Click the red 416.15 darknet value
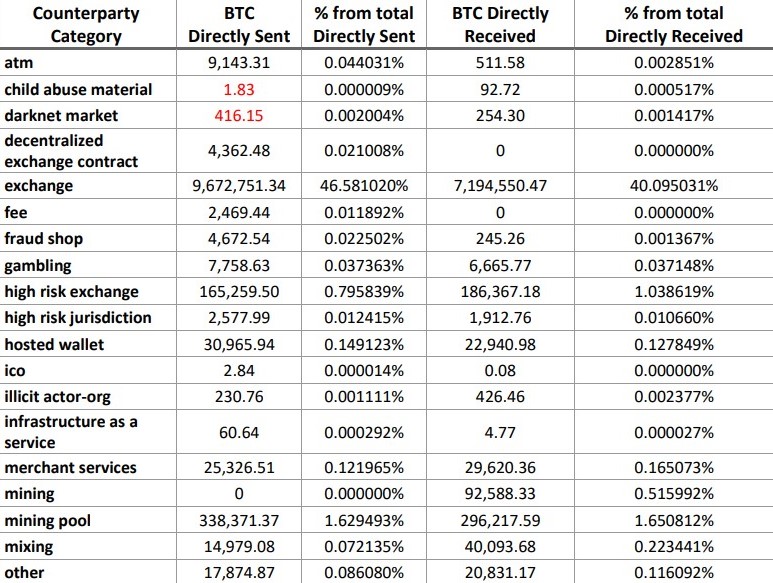Image resolution: width=773 pixels, height=583 pixels. [240, 116]
